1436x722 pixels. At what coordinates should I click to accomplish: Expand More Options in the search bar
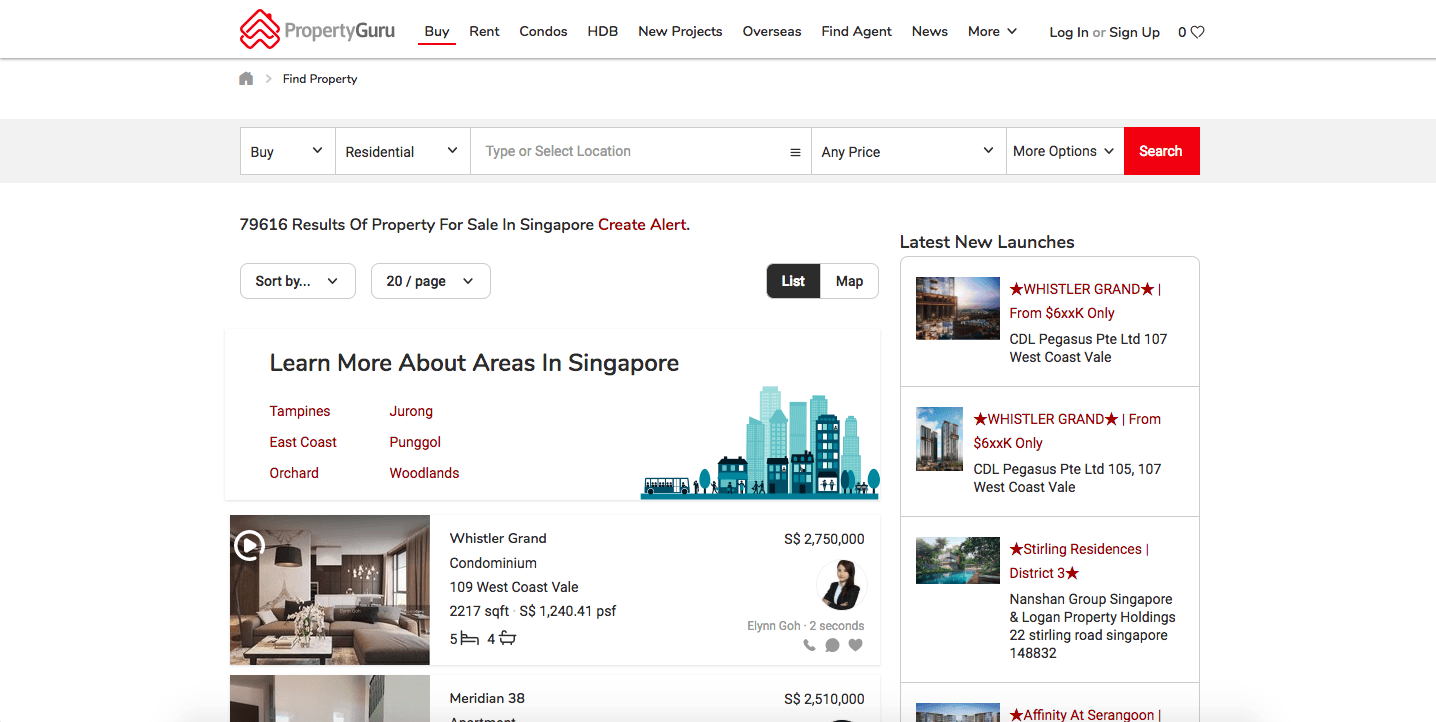(x=1063, y=151)
